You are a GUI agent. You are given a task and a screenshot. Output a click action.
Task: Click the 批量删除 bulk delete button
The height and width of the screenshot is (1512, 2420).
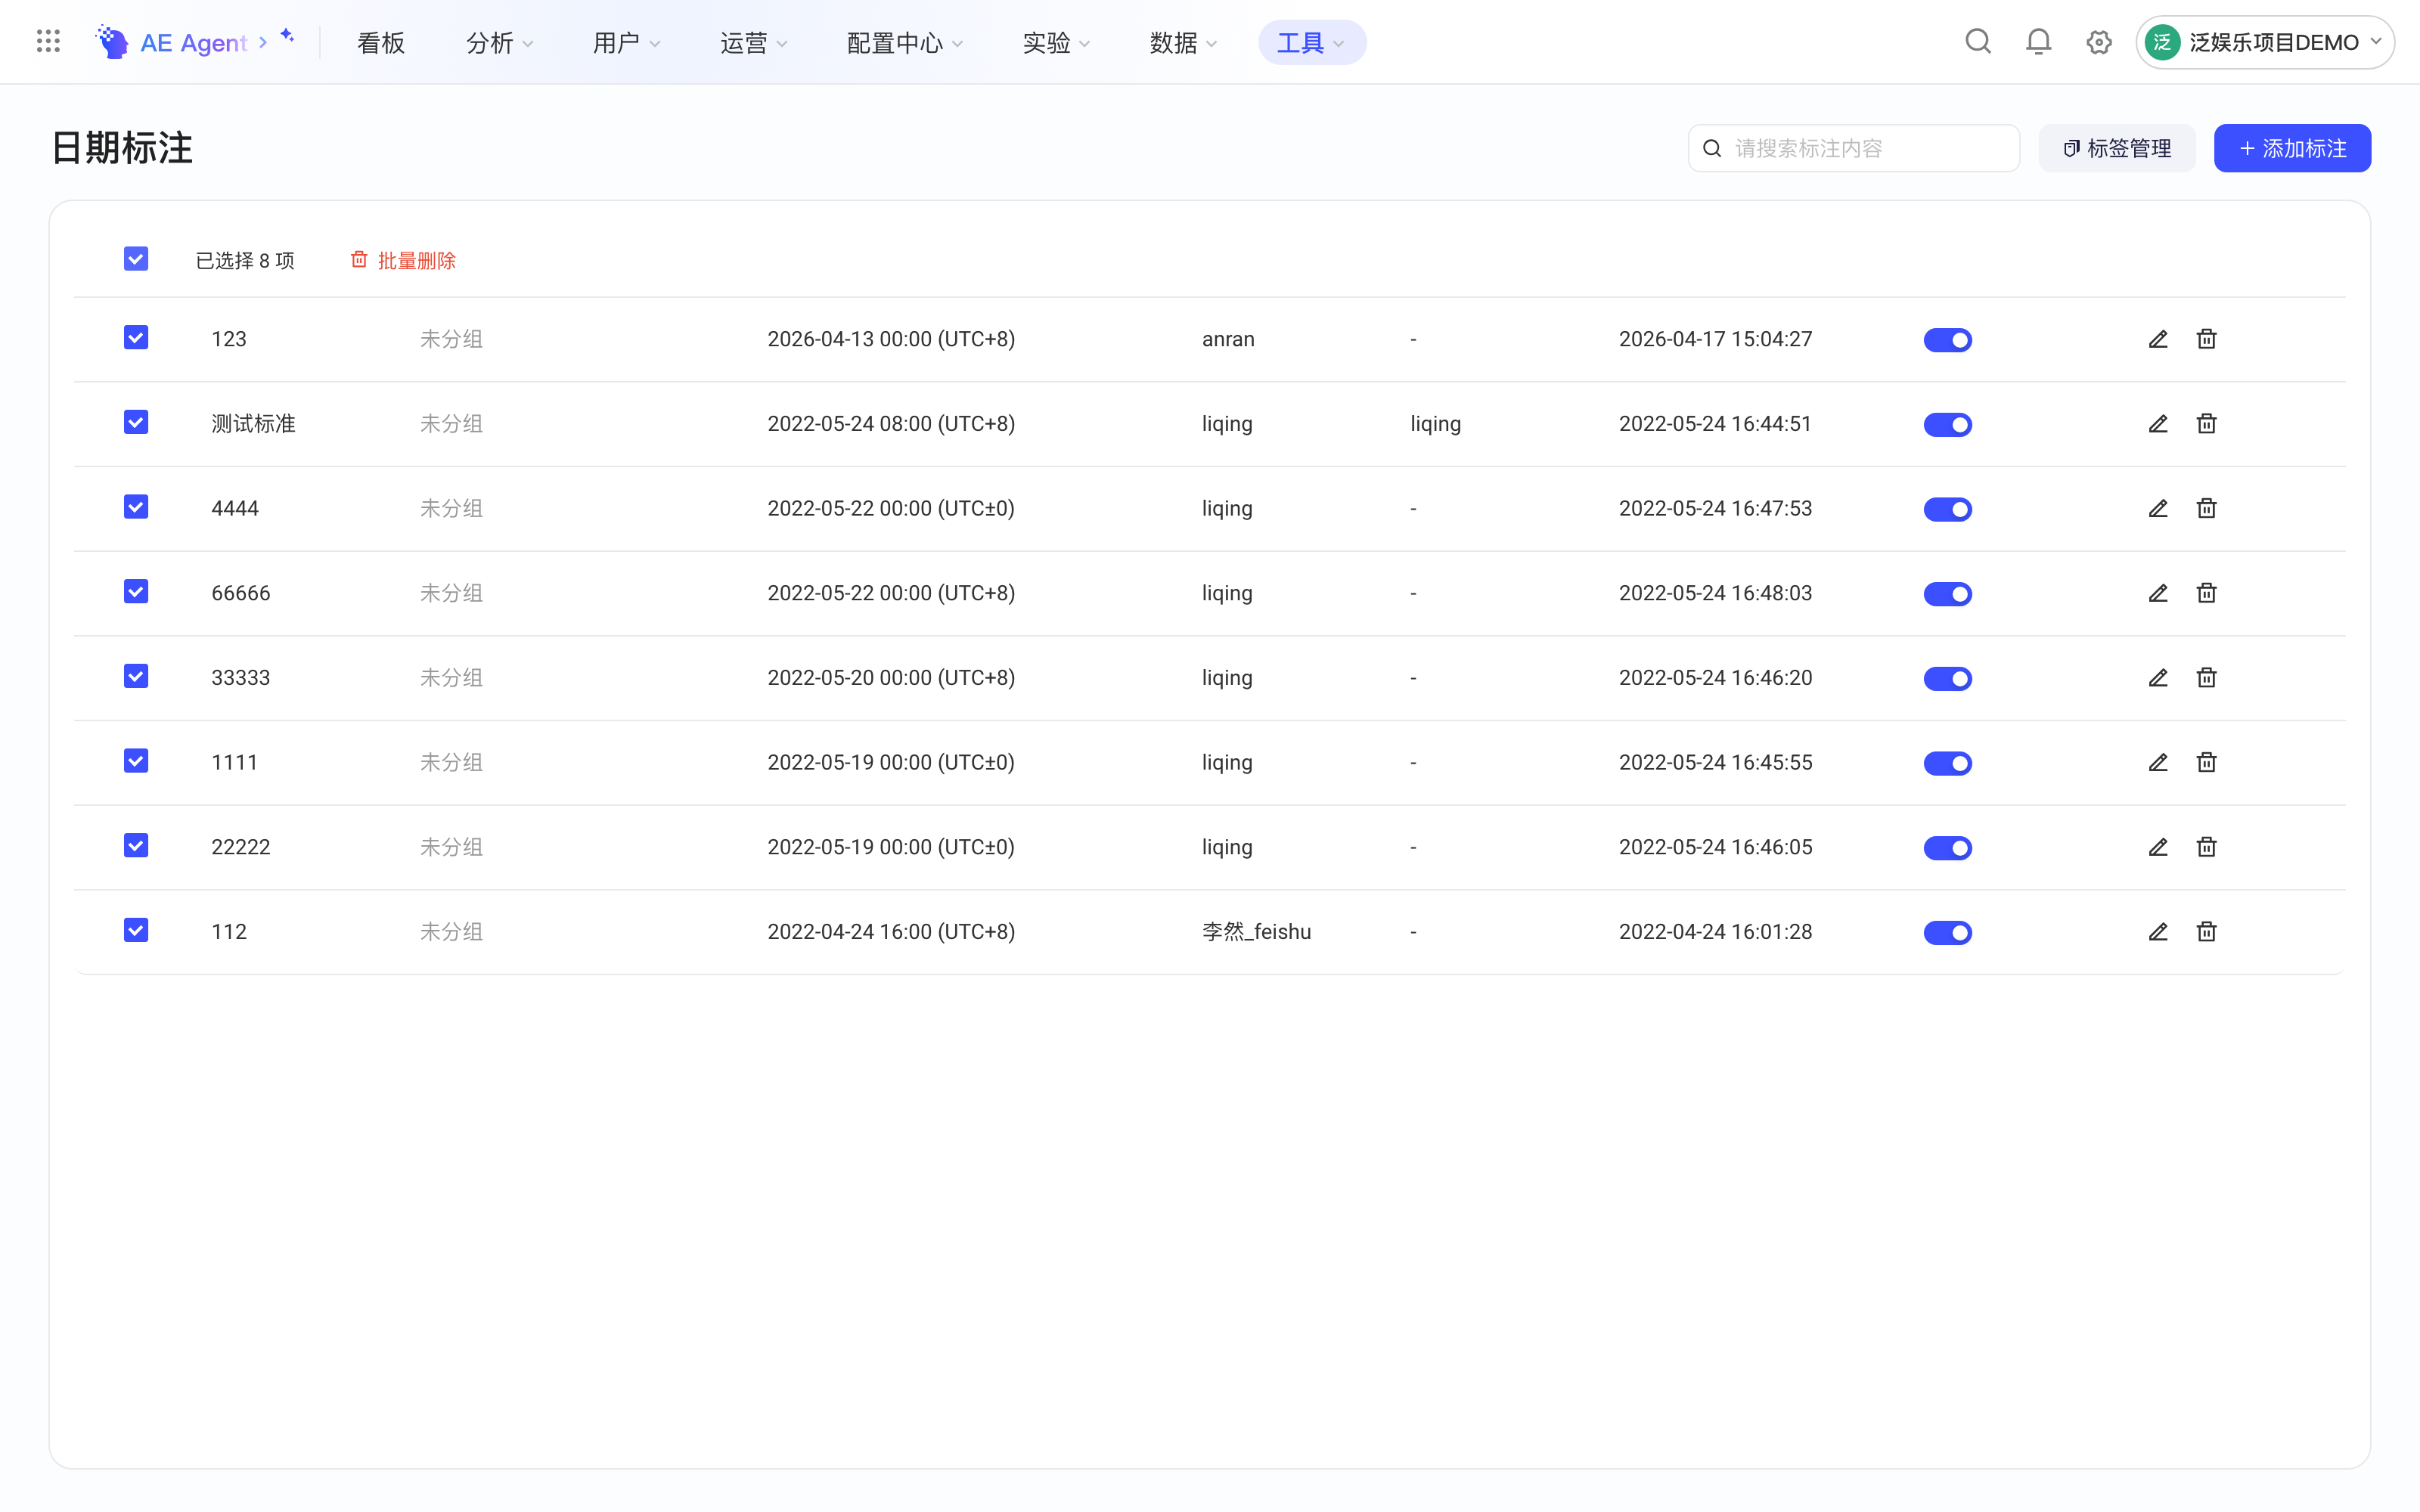(403, 260)
